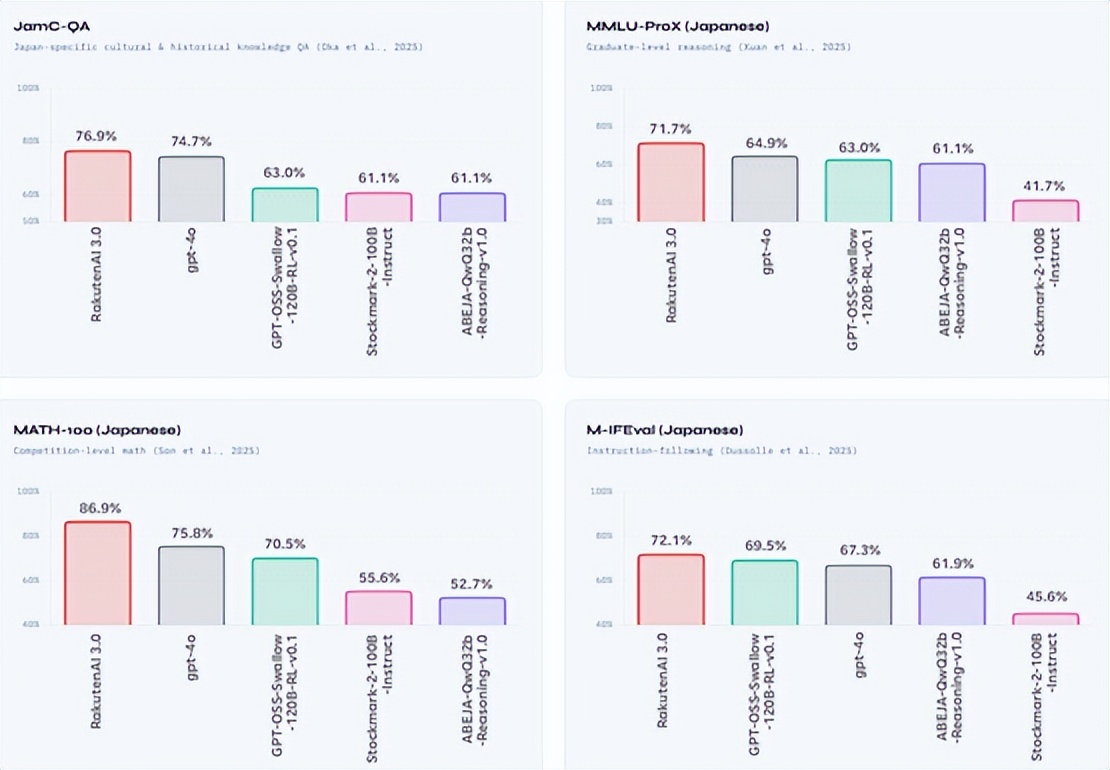Click the MATH-100 (Japanese) chart title
Screen dimensions: 1110x770
tap(97, 430)
